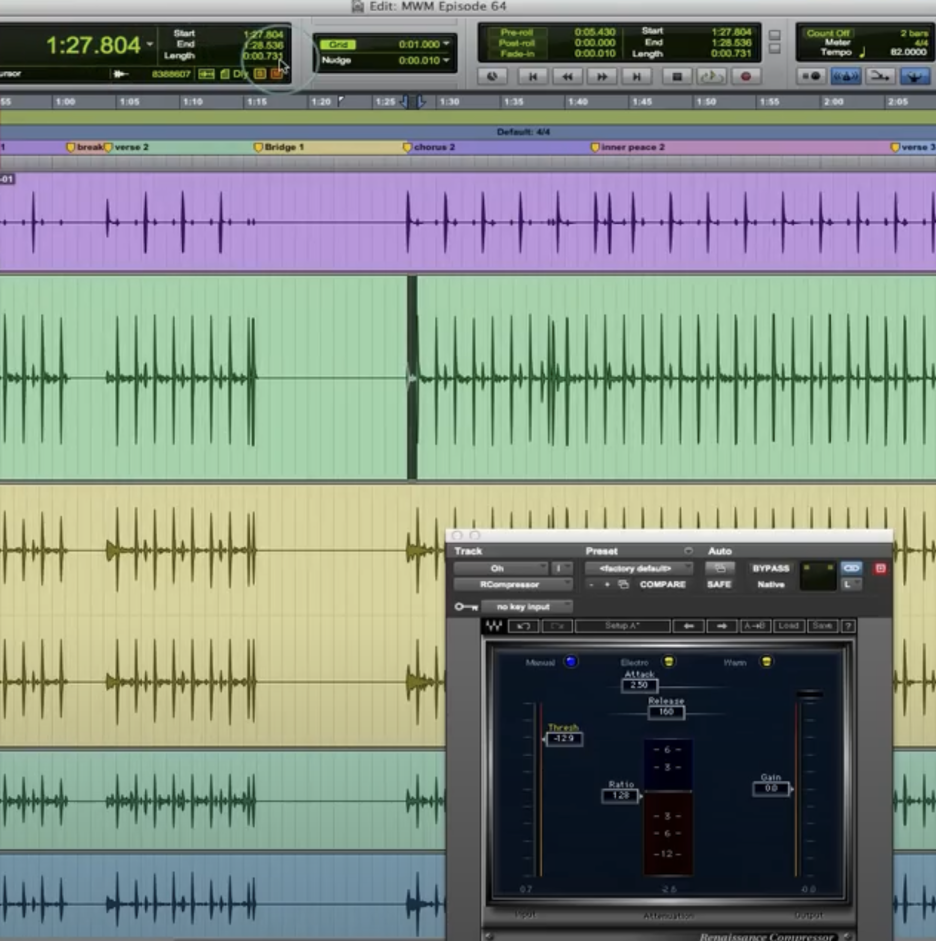Go to end with the transport button

(637, 76)
